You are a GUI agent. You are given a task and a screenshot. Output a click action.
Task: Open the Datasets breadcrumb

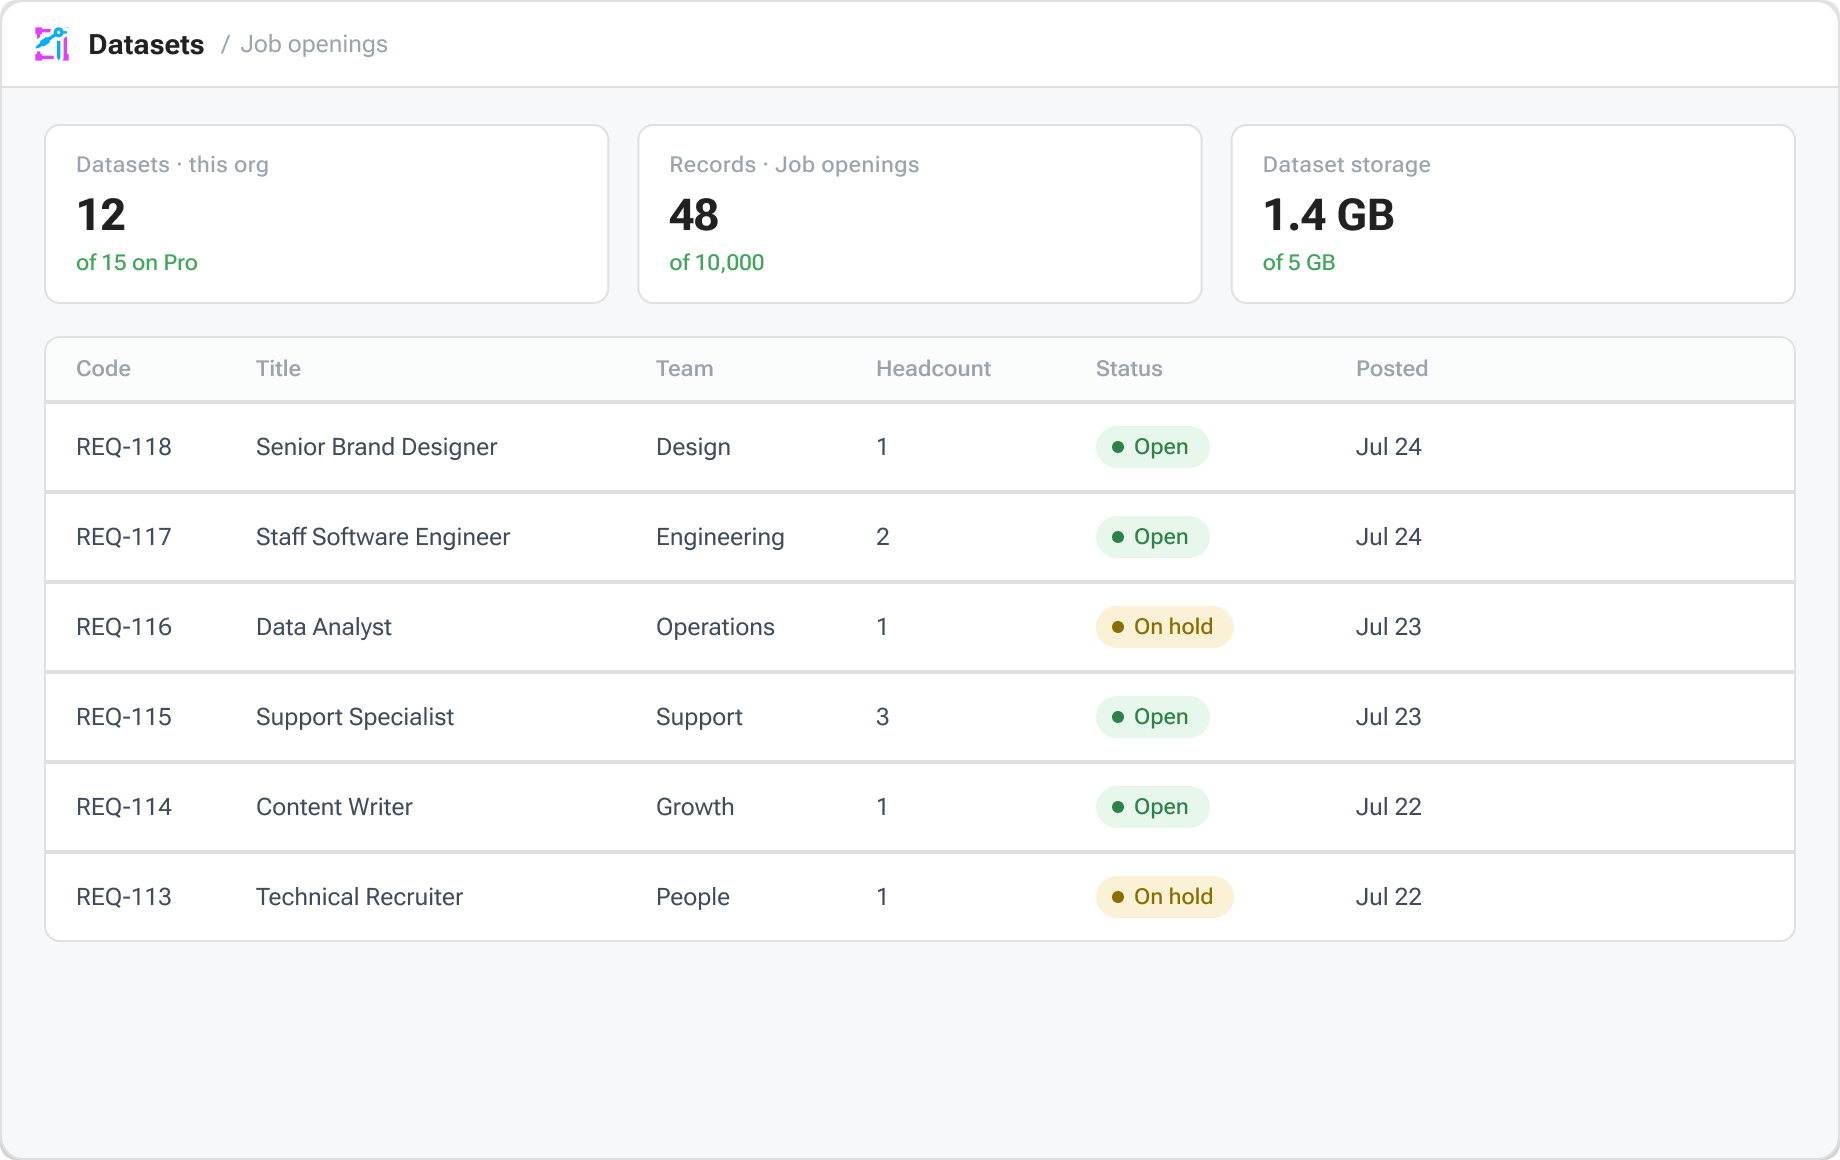[x=146, y=44]
